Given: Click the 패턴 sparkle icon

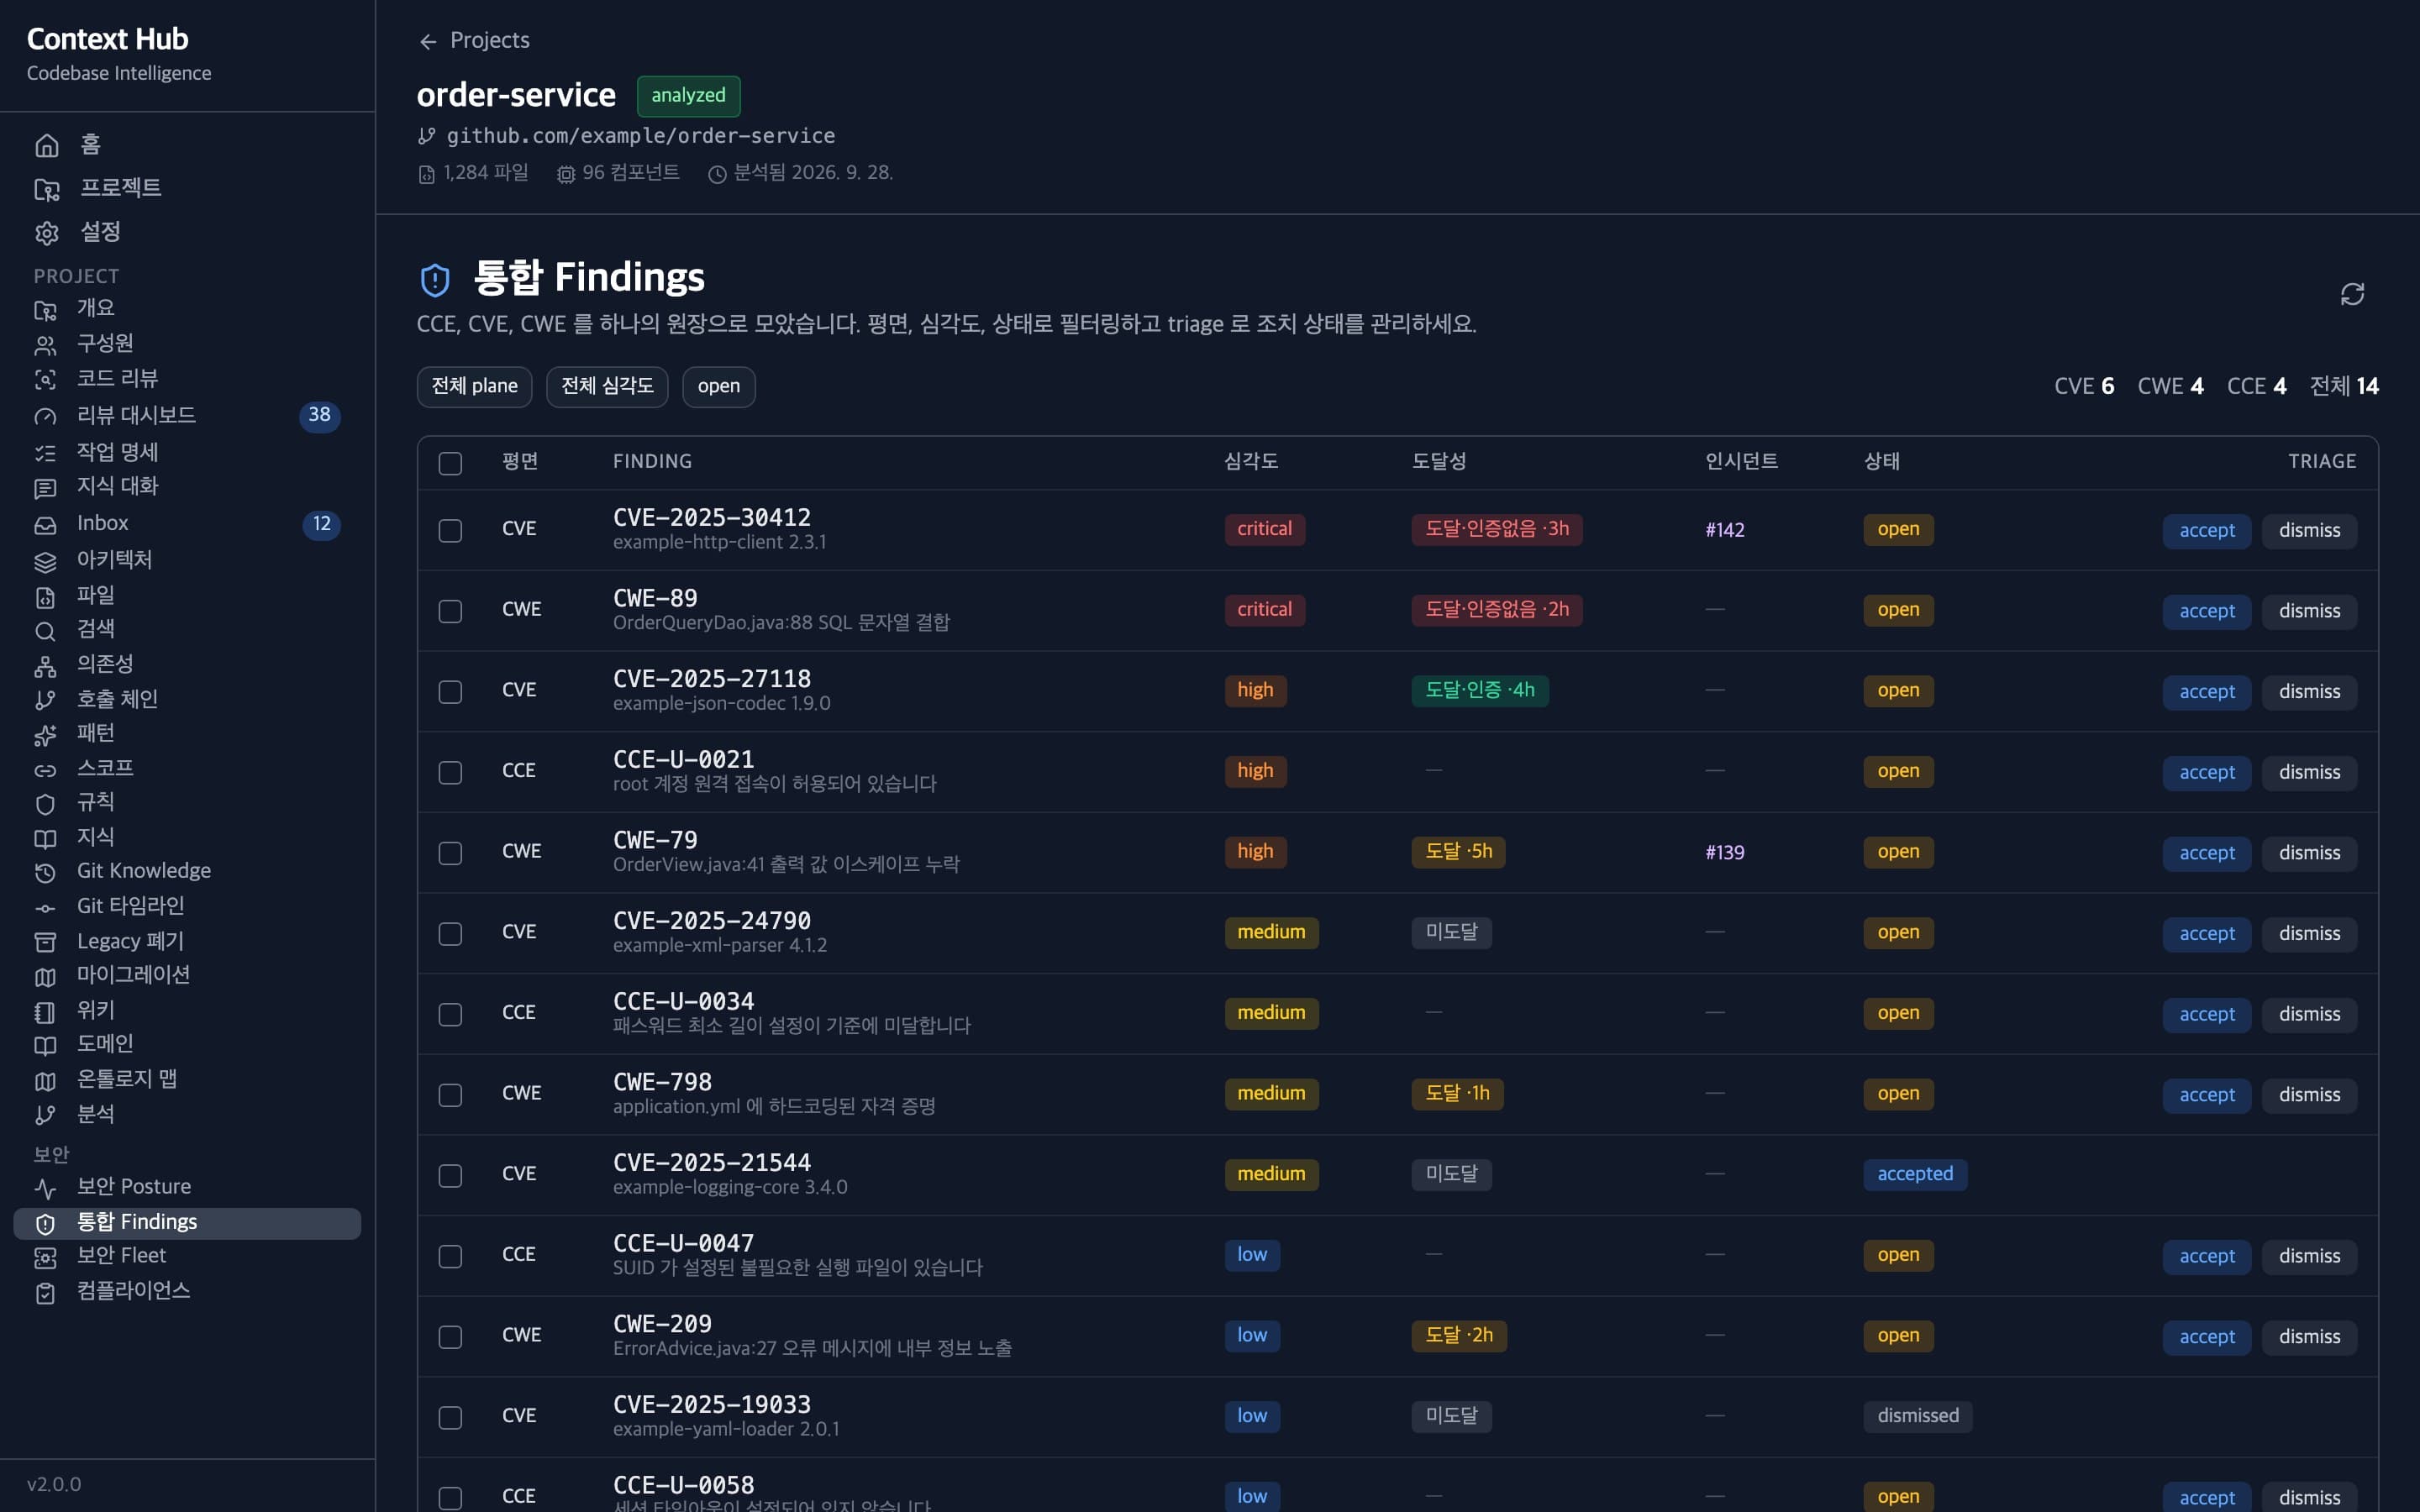Looking at the screenshot, I should [x=45, y=735].
